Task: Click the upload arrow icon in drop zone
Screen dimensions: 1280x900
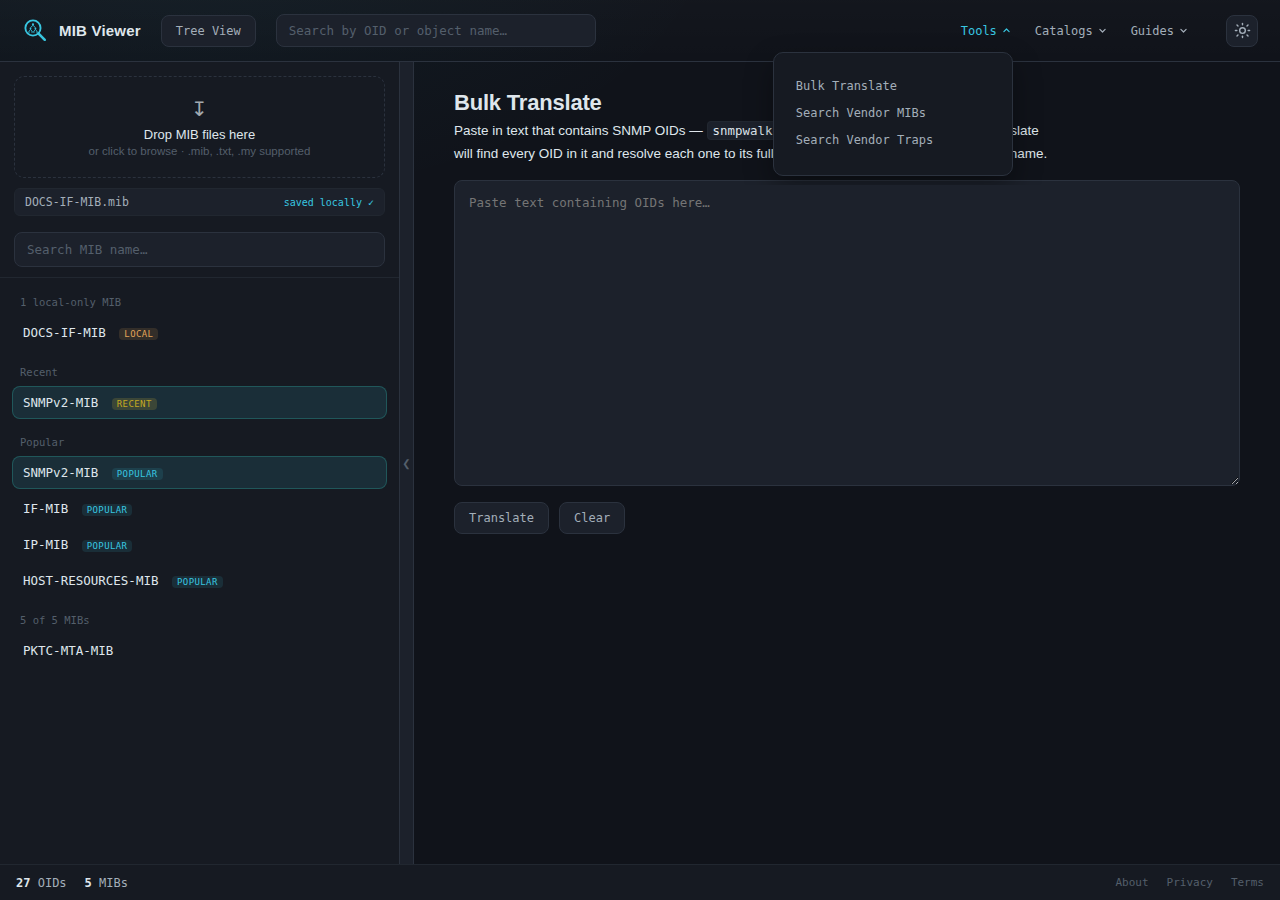Action: coord(199,108)
